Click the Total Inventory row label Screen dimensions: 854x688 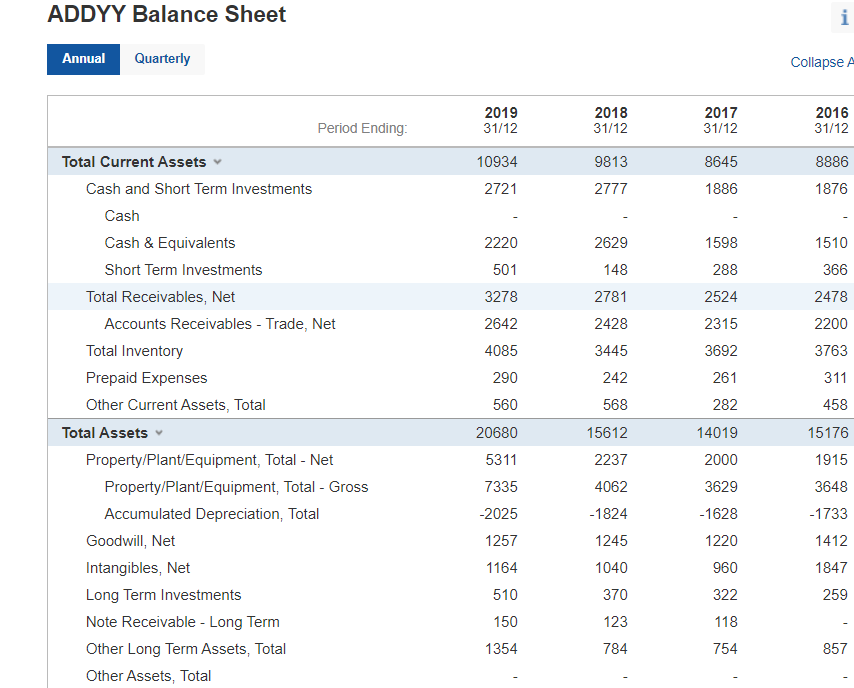click(135, 351)
